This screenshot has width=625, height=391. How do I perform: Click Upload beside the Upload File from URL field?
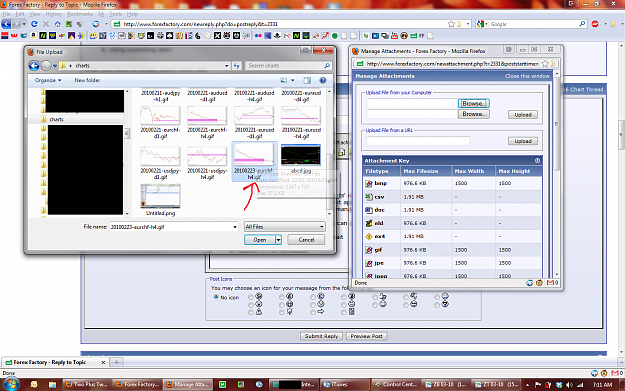point(523,141)
